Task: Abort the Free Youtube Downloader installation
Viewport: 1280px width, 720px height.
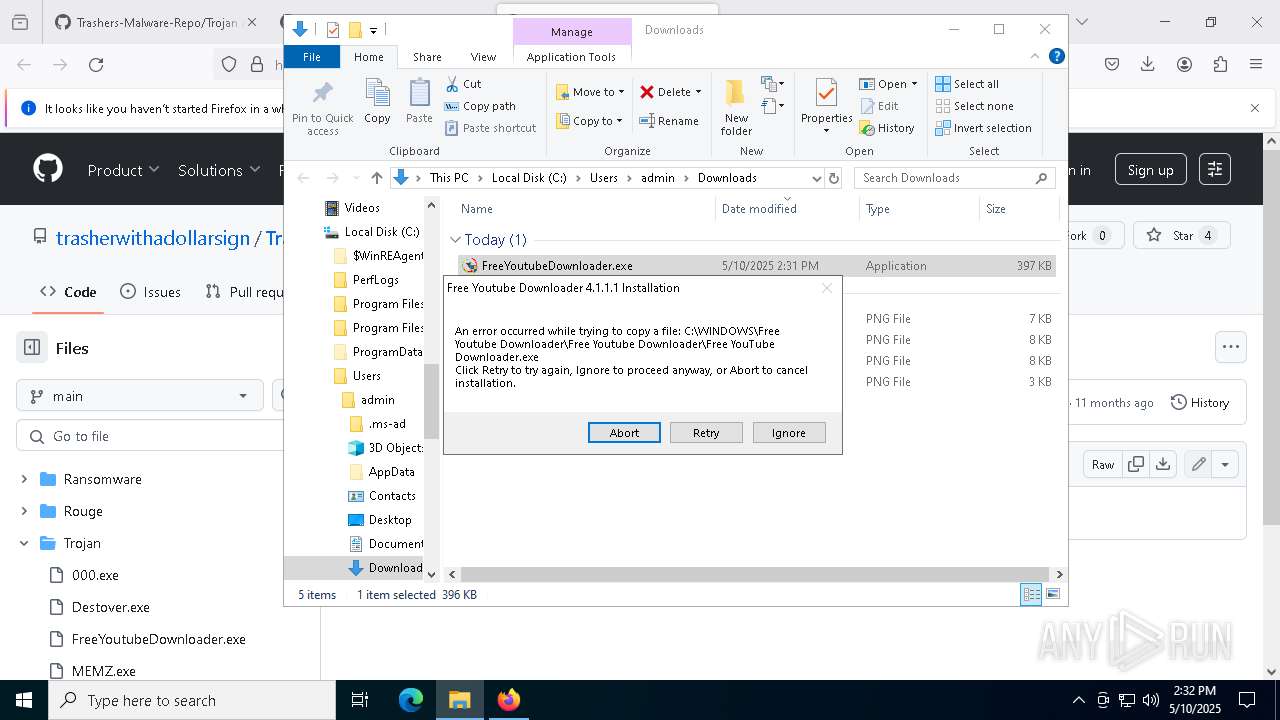Action: click(624, 433)
